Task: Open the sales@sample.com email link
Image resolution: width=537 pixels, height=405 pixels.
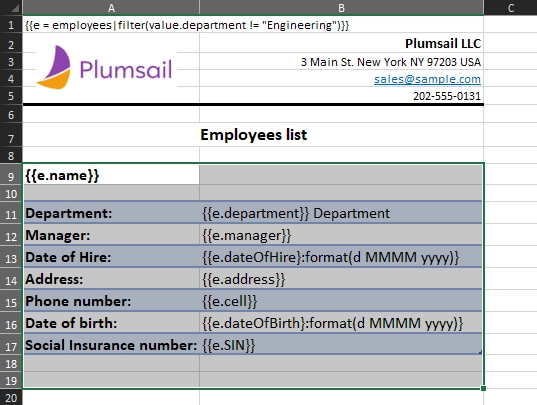Action: pyautogui.click(x=427, y=79)
